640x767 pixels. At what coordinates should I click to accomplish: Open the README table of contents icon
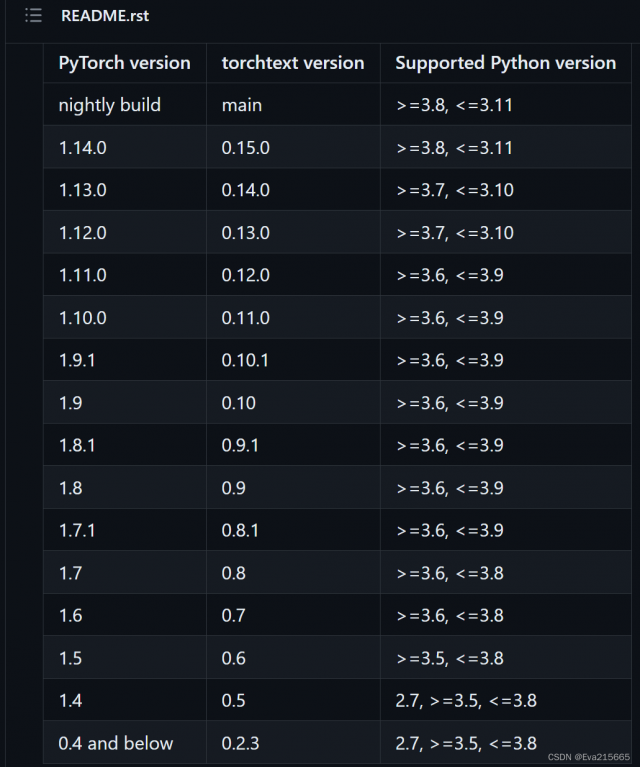pyautogui.click(x=33, y=16)
